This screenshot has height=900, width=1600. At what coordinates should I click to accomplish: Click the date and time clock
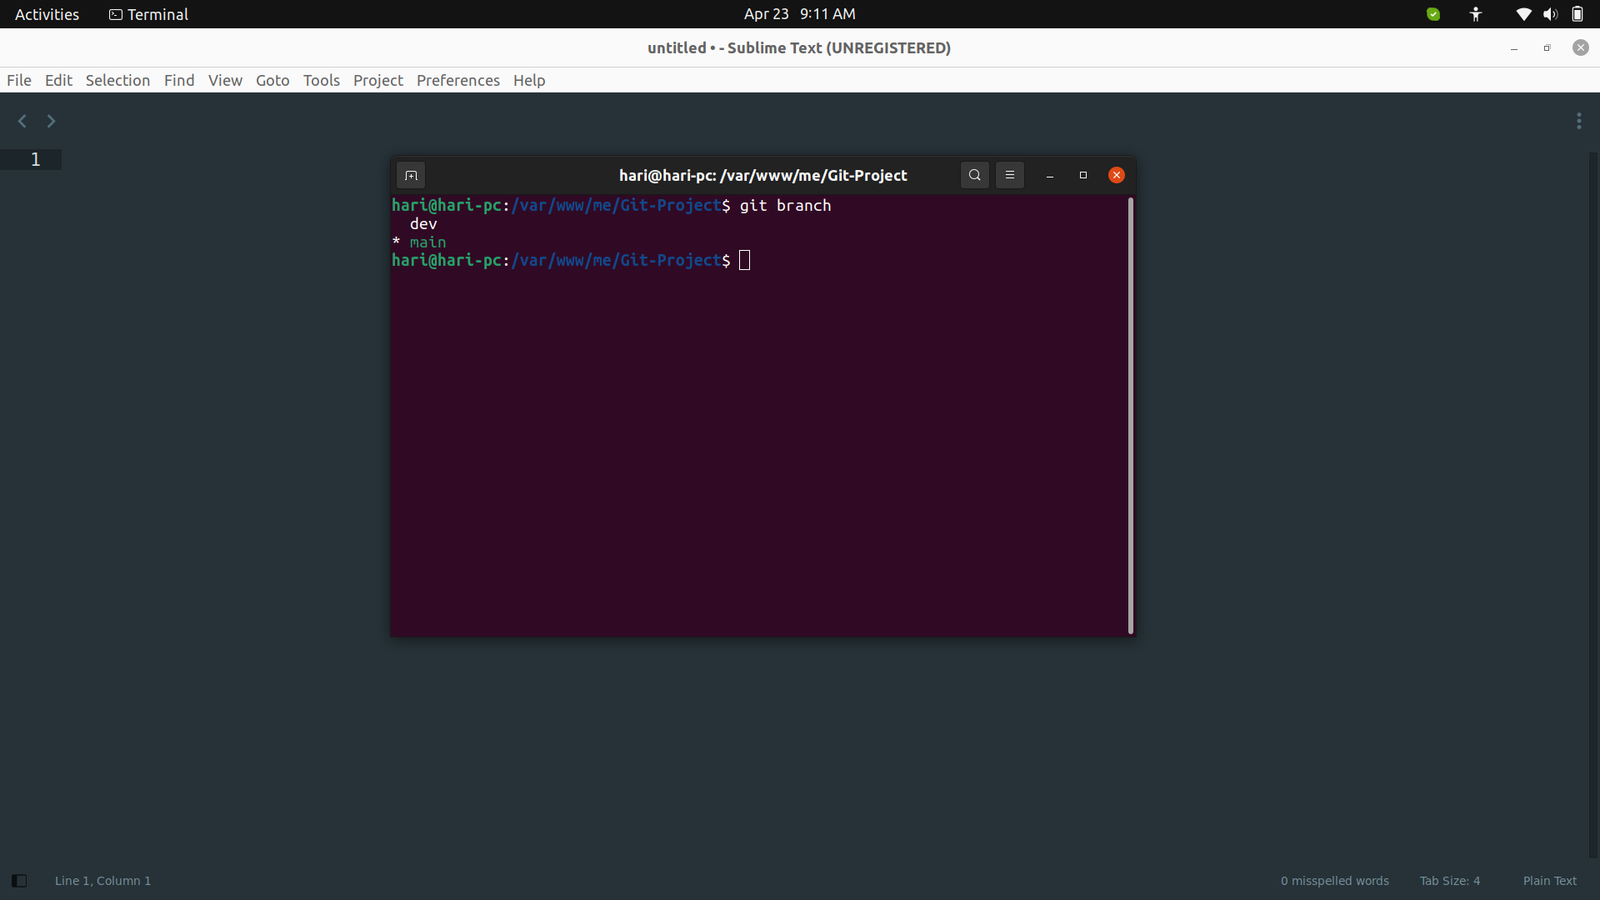[x=799, y=14]
